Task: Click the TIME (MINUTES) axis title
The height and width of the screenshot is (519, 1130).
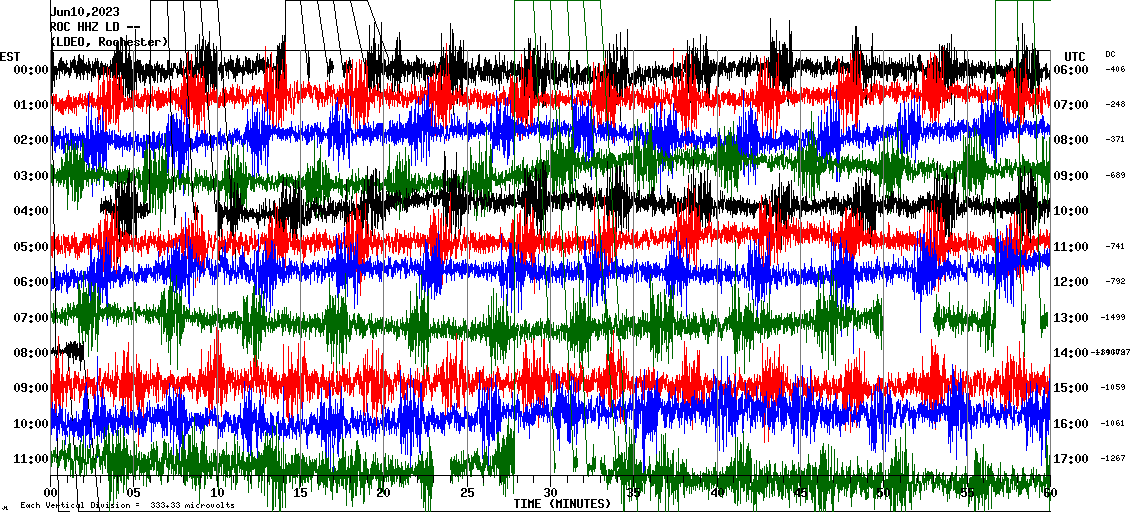Action: coord(562,504)
